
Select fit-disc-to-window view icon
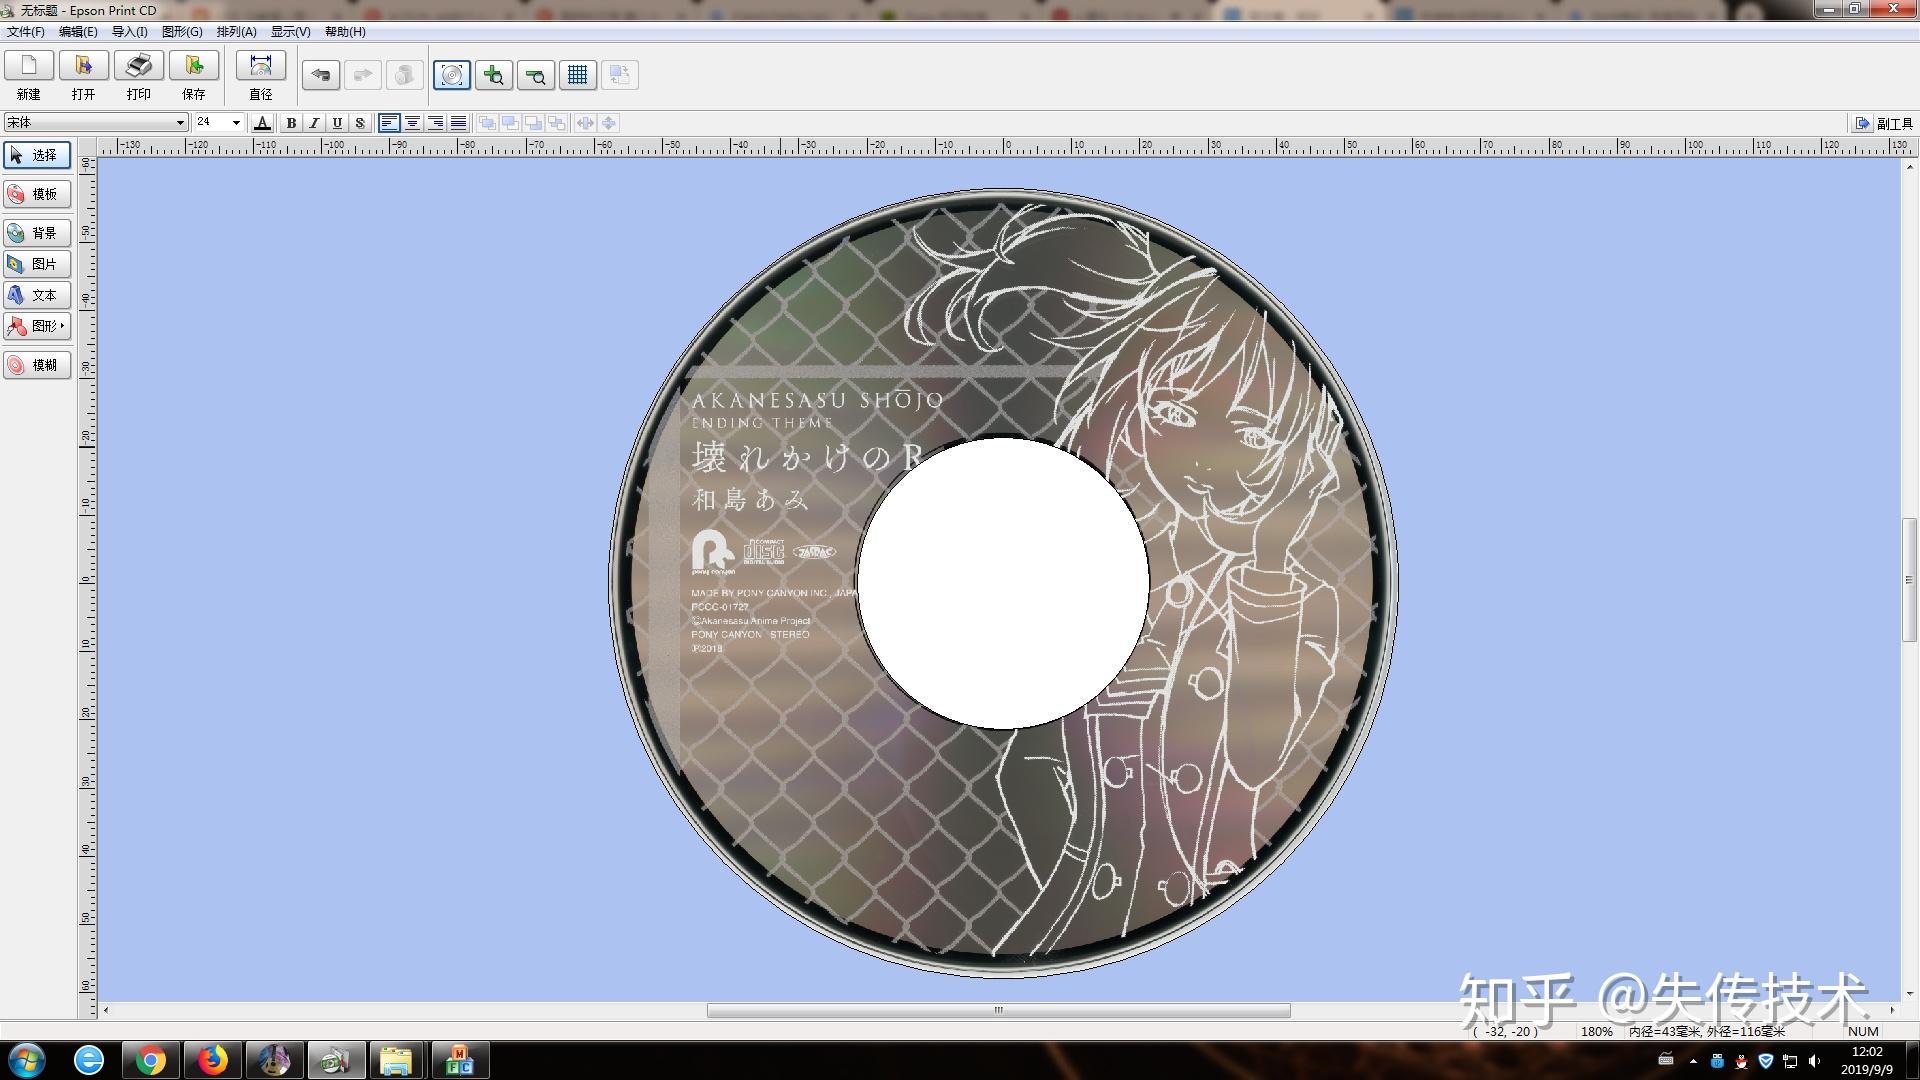(x=452, y=75)
